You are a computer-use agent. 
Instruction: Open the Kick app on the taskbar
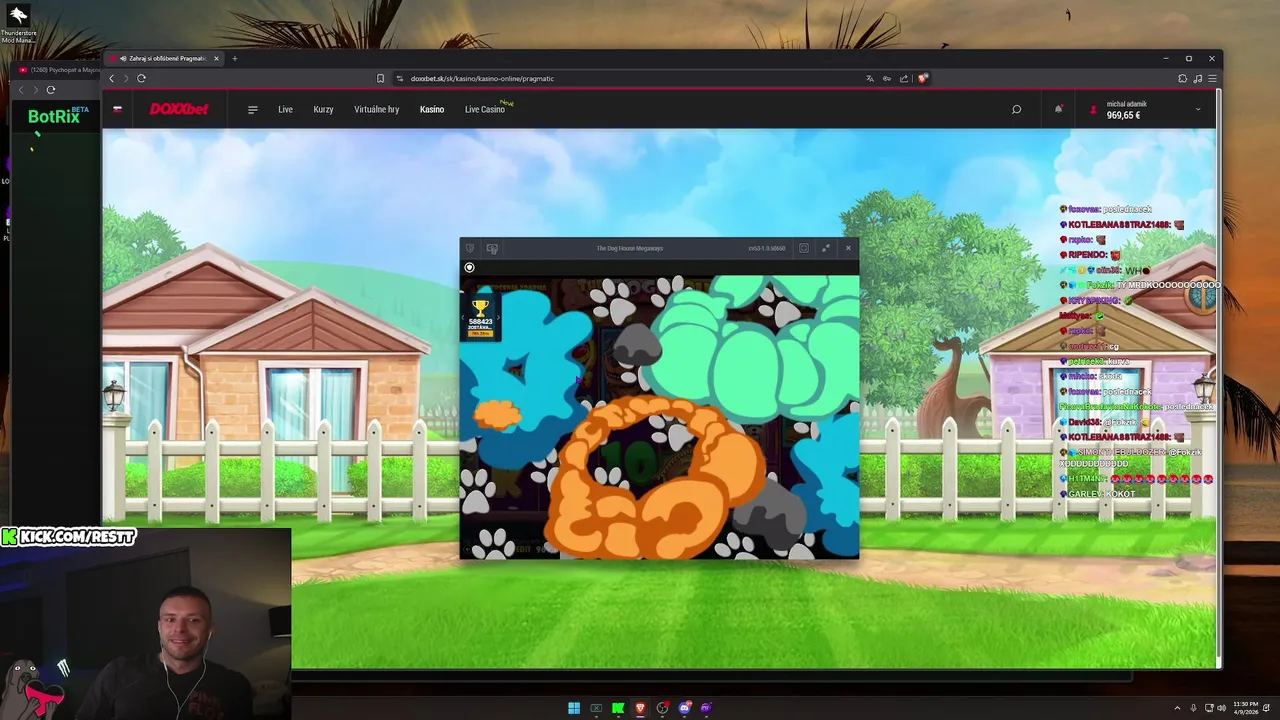[x=618, y=708]
